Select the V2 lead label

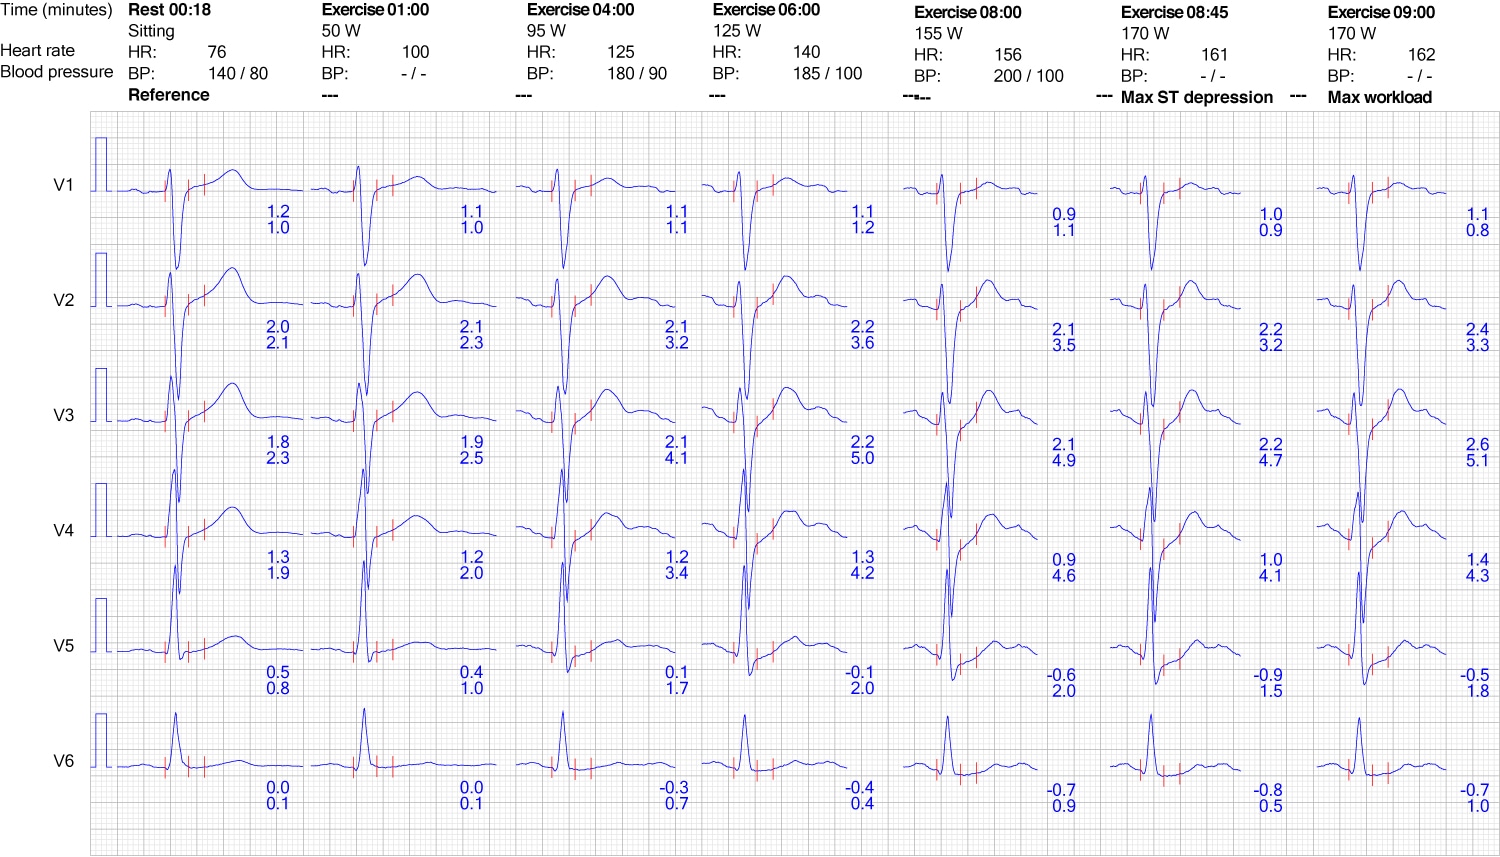pyautogui.click(x=63, y=300)
